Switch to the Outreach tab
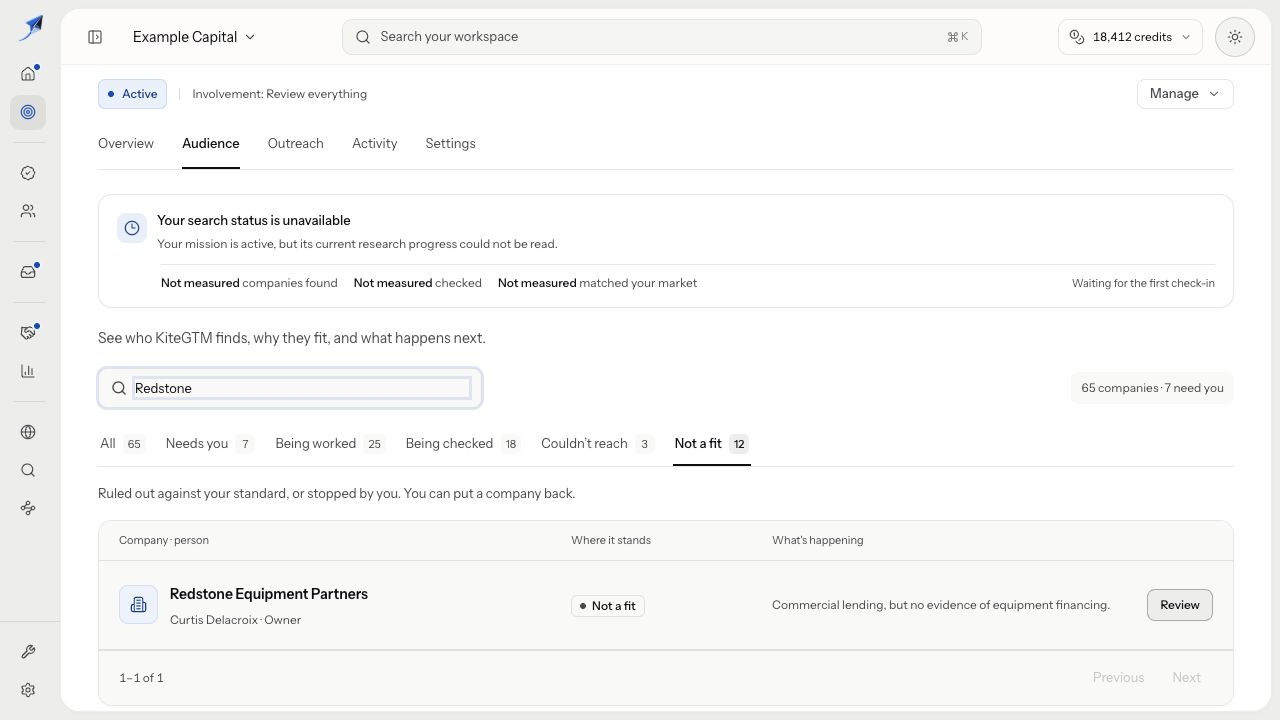The image size is (1280, 720). pyautogui.click(x=295, y=144)
